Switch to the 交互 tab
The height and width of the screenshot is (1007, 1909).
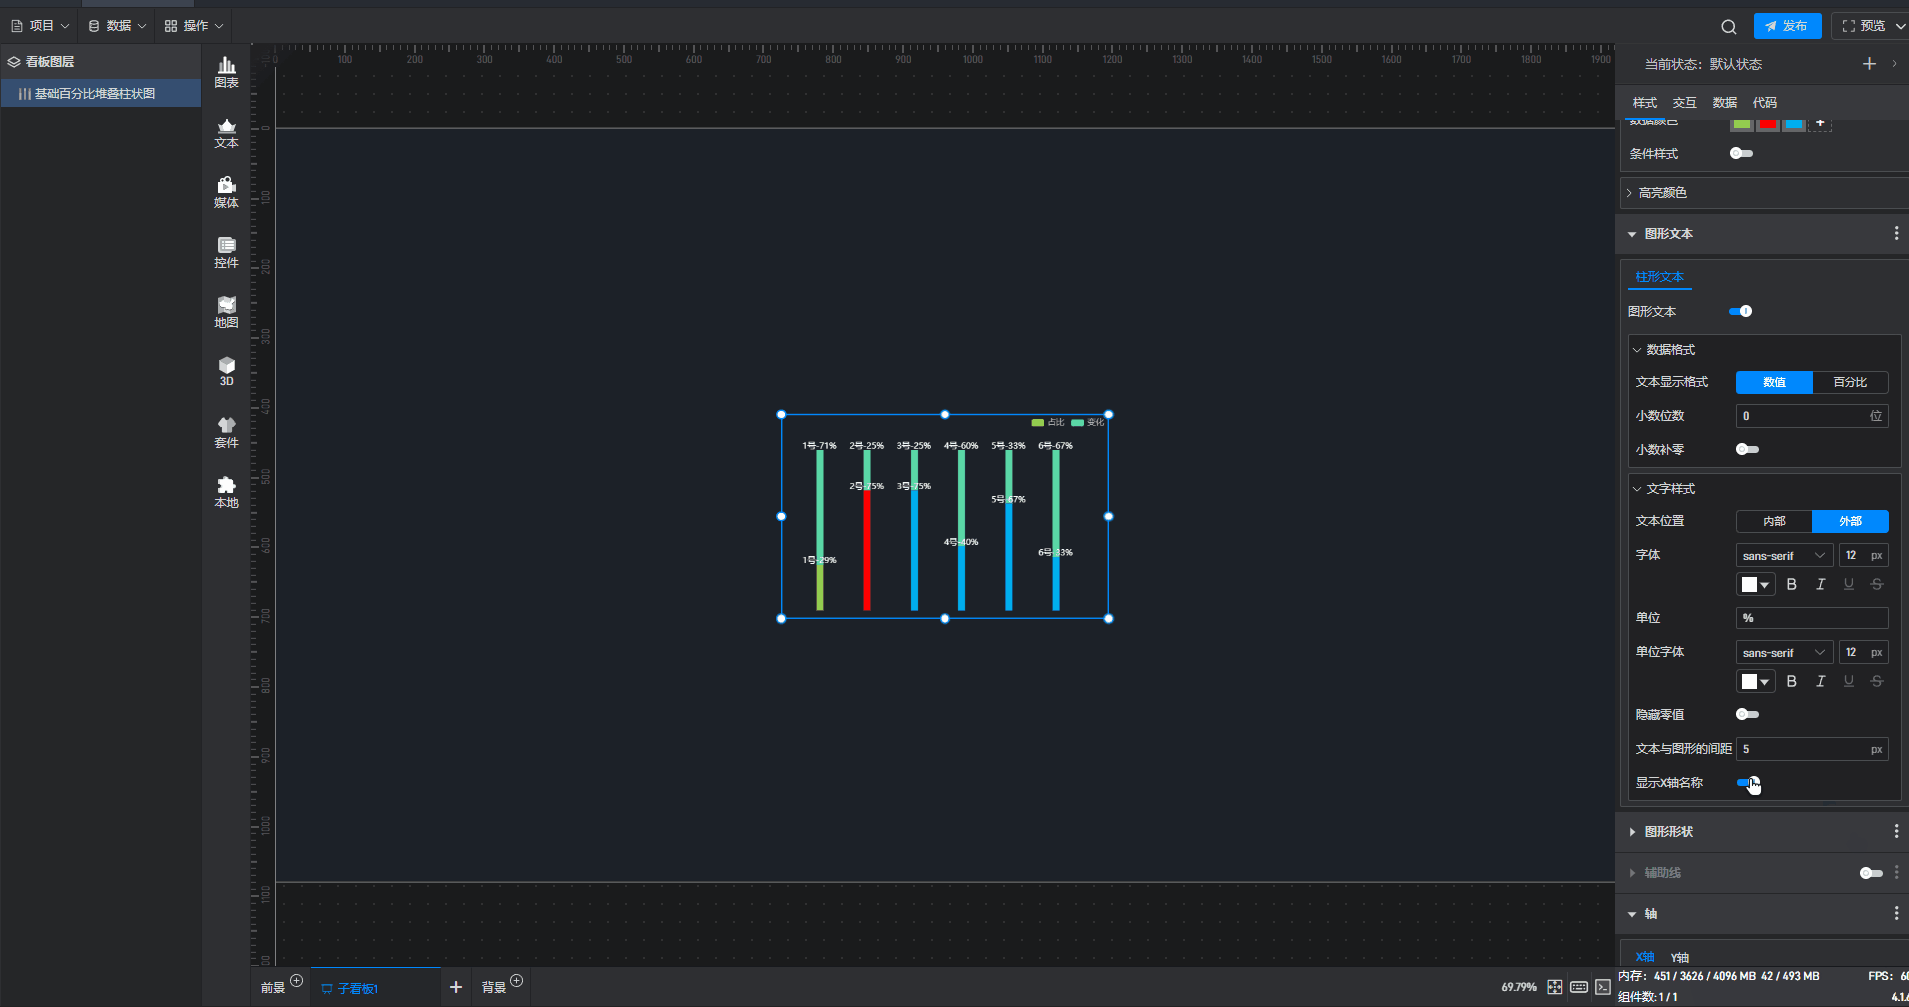click(x=1684, y=103)
